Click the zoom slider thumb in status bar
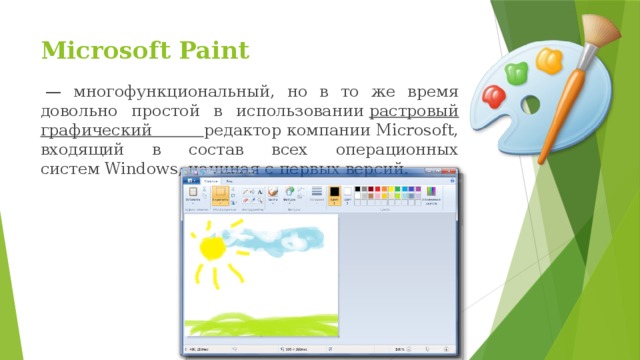 (x=427, y=349)
